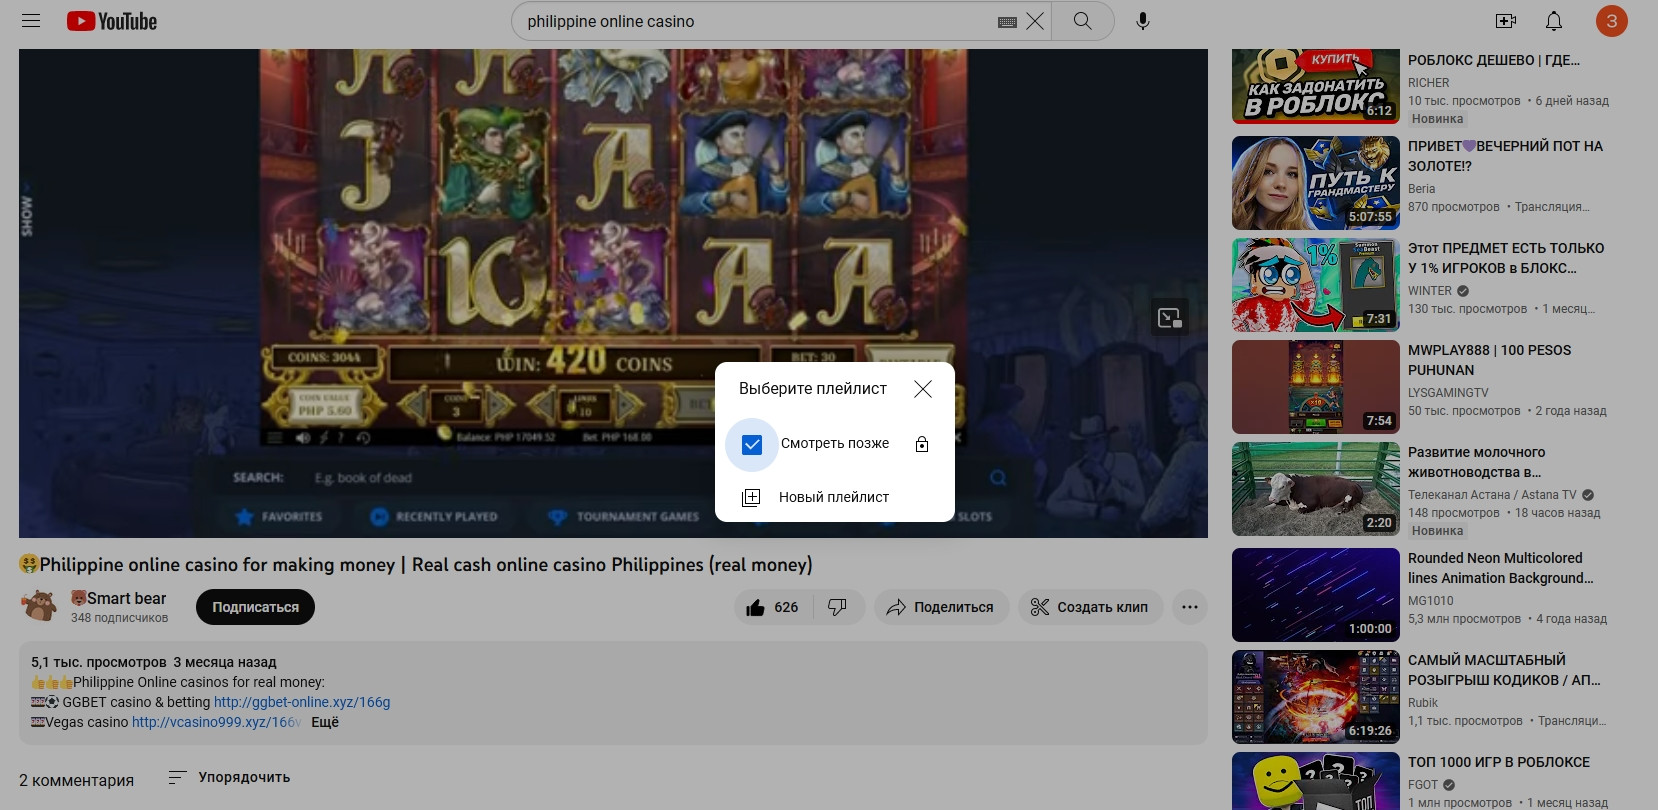This screenshot has width=1658, height=810.
Task: Uncheck Смотреть позже checkbox
Action: (752, 444)
